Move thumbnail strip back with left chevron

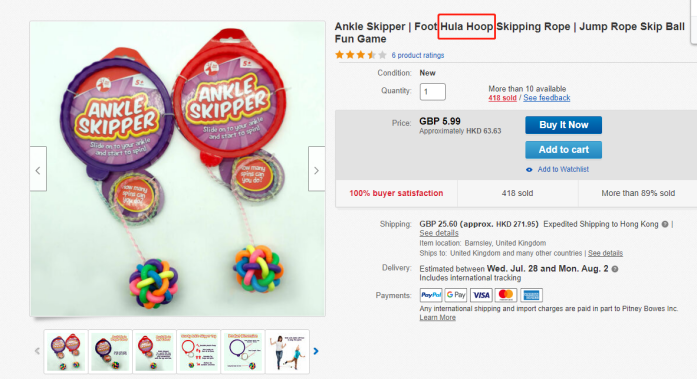(37, 351)
